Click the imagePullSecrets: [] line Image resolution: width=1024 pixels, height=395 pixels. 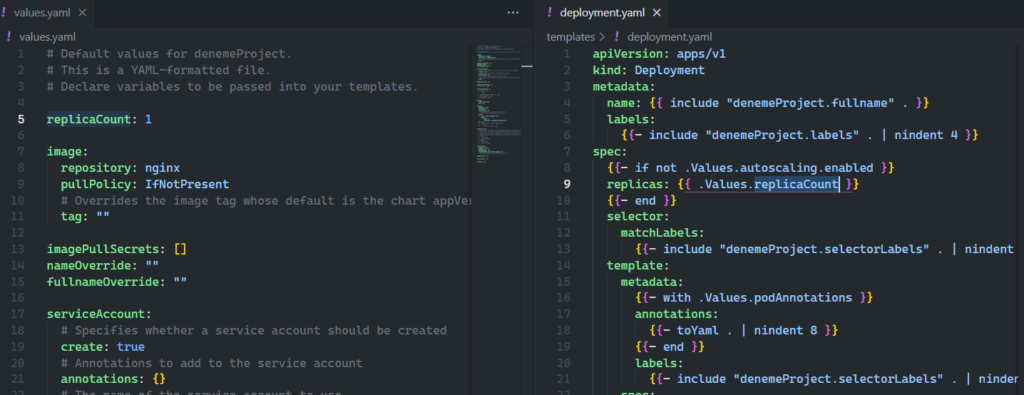tap(117, 249)
